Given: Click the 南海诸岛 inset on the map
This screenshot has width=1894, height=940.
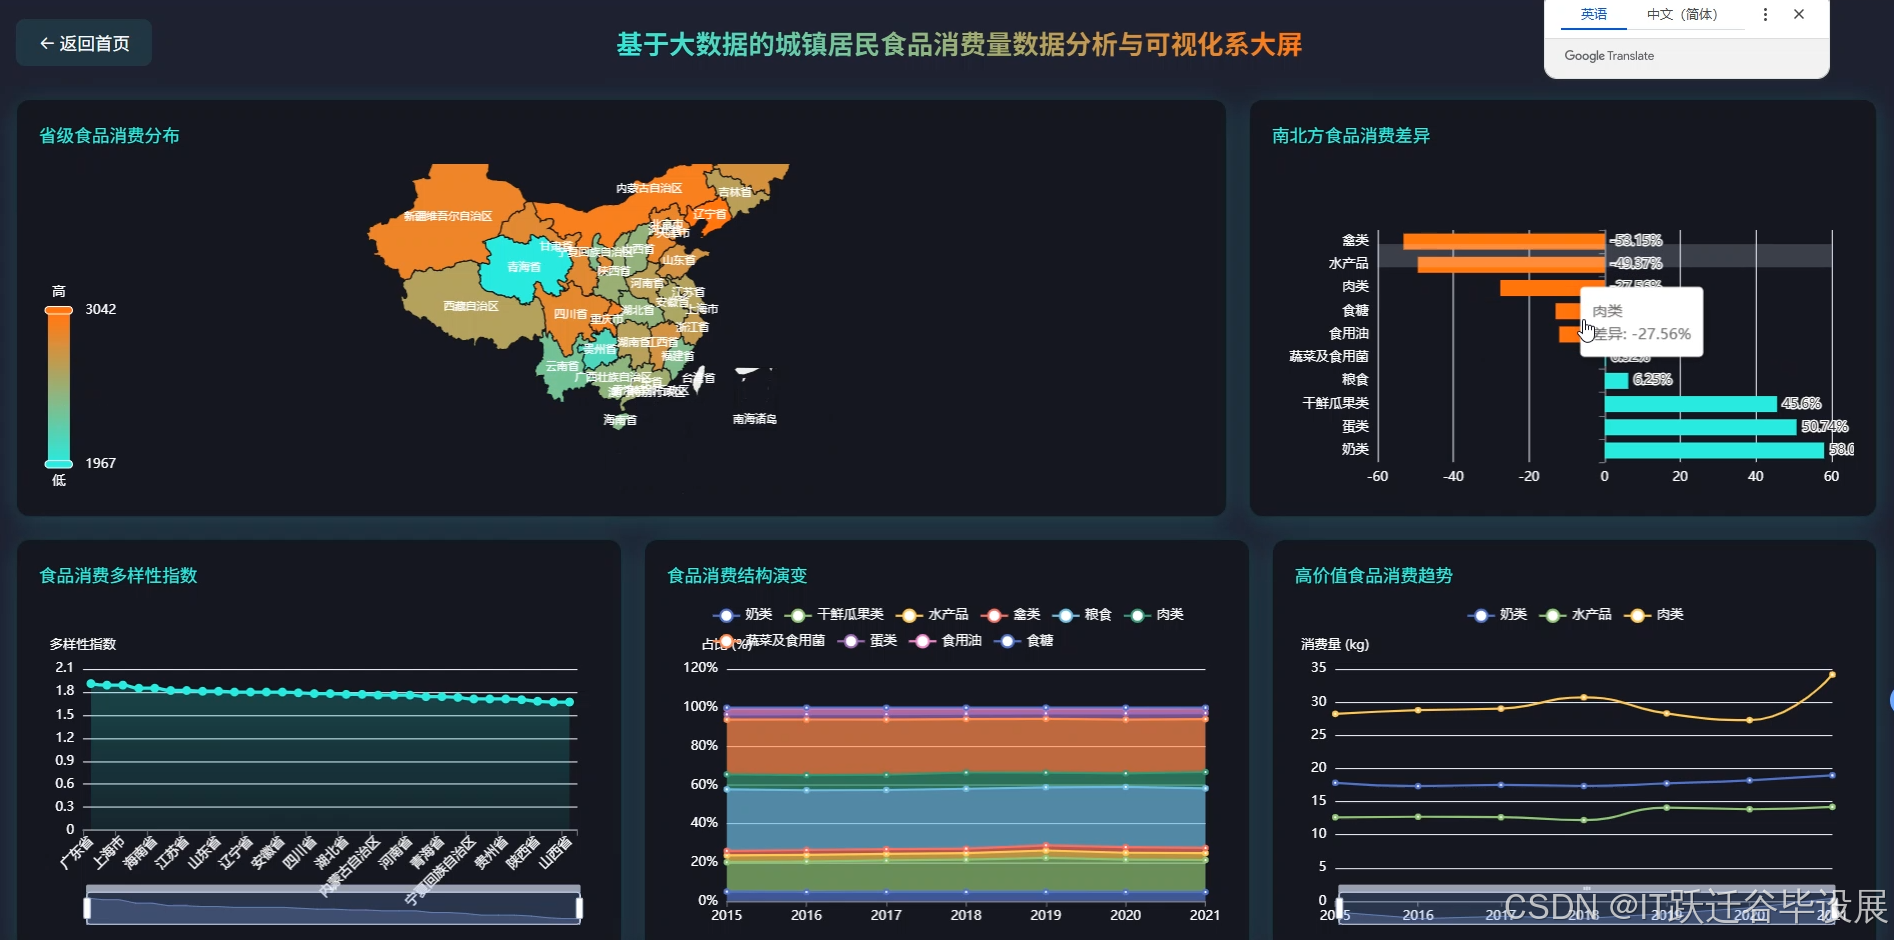Looking at the screenshot, I should (x=755, y=395).
